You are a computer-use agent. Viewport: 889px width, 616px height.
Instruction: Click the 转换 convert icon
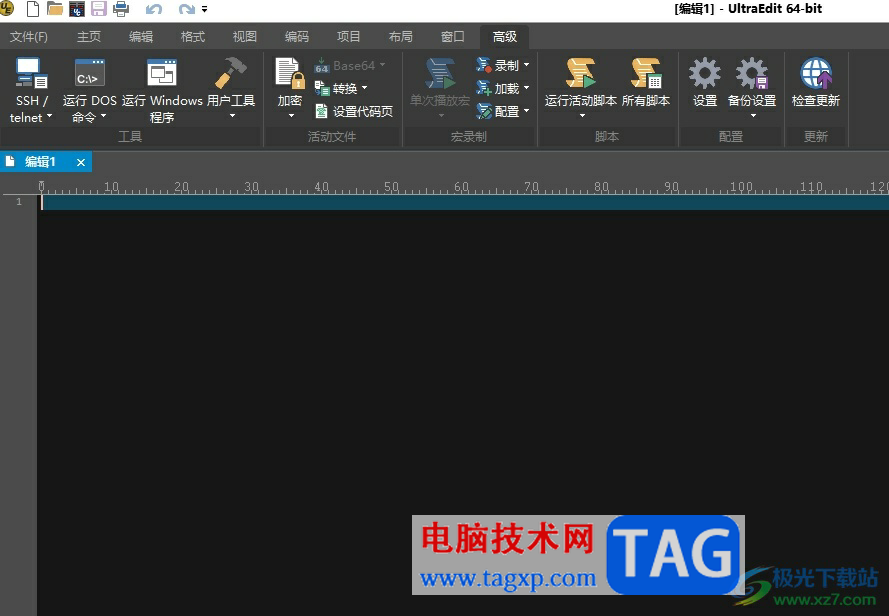point(322,88)
